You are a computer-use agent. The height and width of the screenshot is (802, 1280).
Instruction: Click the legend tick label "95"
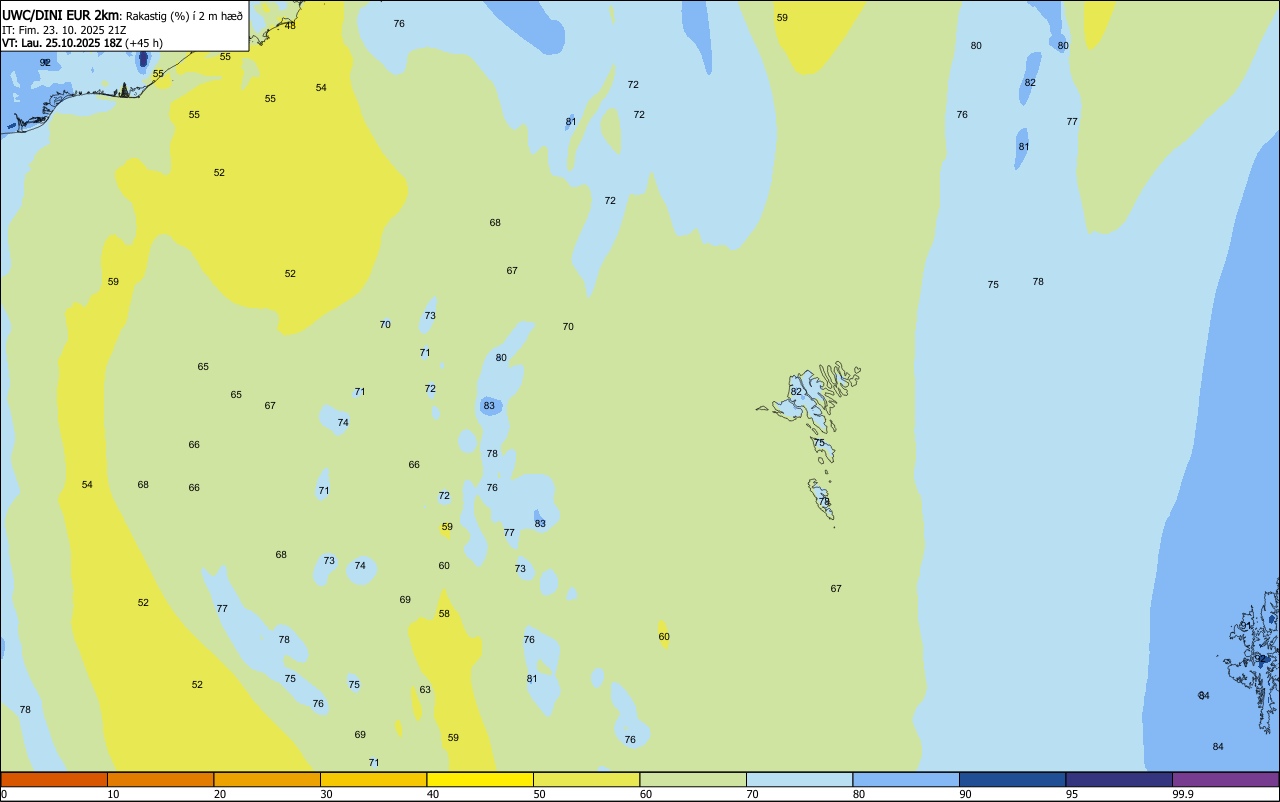[1072, 794]
